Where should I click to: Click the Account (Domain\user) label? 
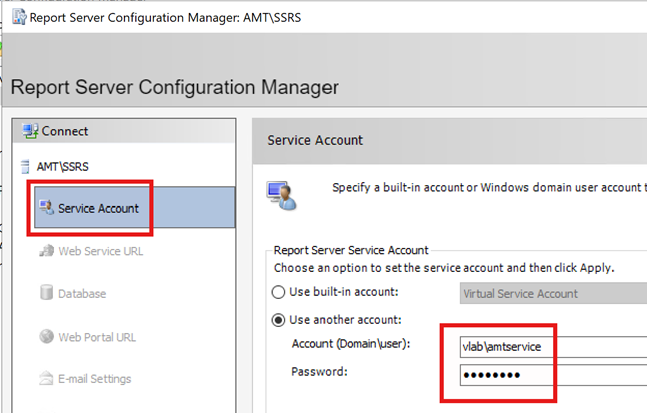click(x=351, y=344)
